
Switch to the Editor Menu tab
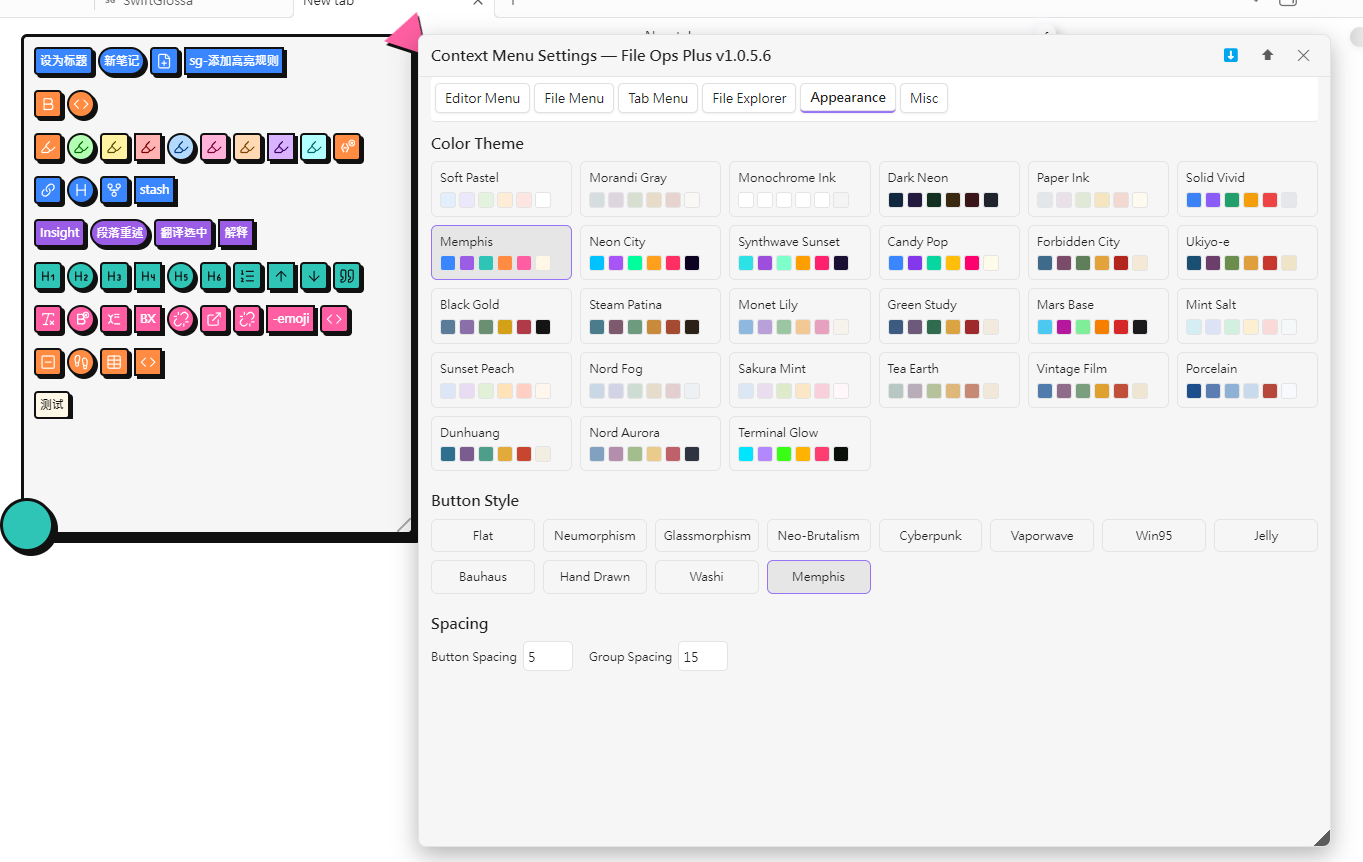482,98
